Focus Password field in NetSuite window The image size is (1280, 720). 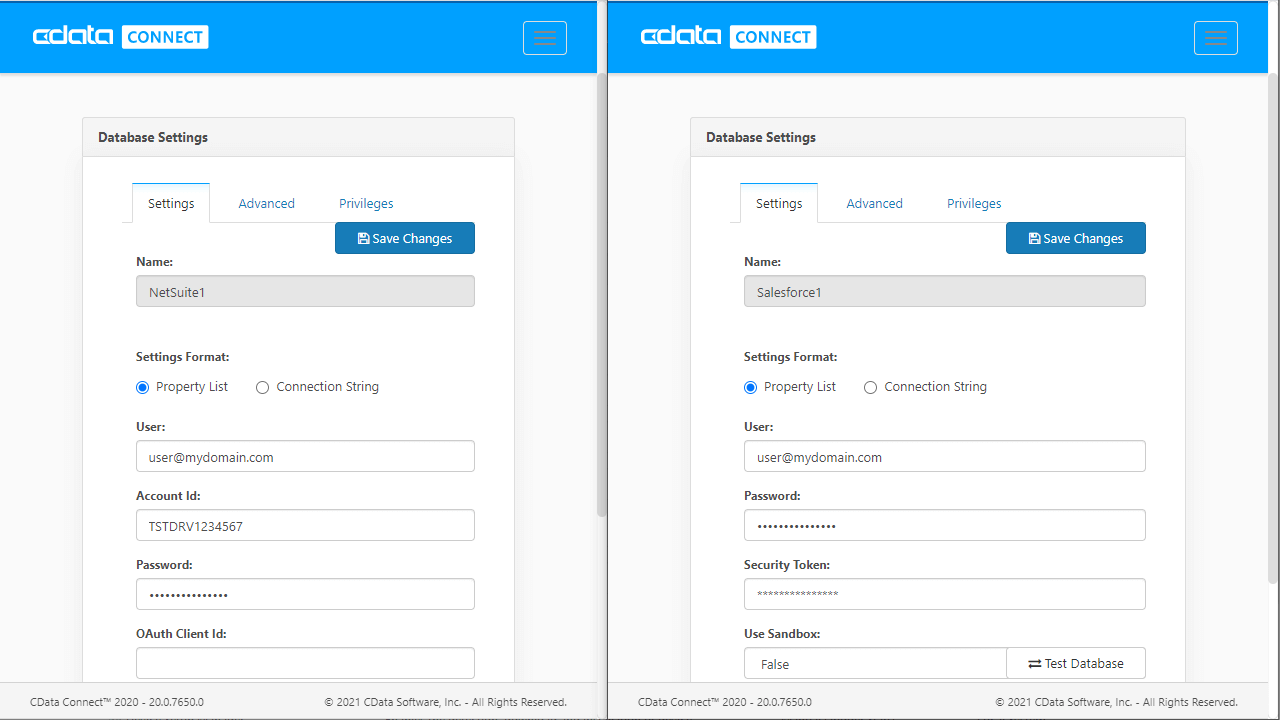pyautogui.click(x=305, y=594)
